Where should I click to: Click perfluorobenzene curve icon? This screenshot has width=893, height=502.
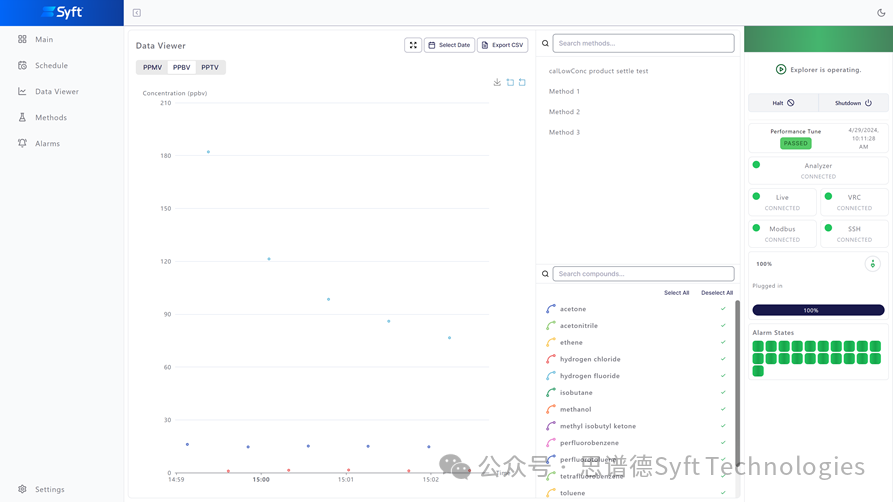[551, 443]
